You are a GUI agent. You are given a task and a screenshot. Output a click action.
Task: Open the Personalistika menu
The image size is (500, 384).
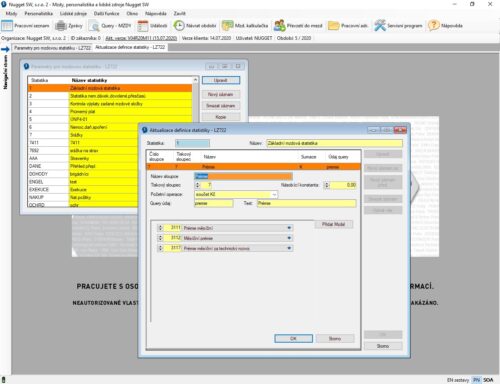38,13
